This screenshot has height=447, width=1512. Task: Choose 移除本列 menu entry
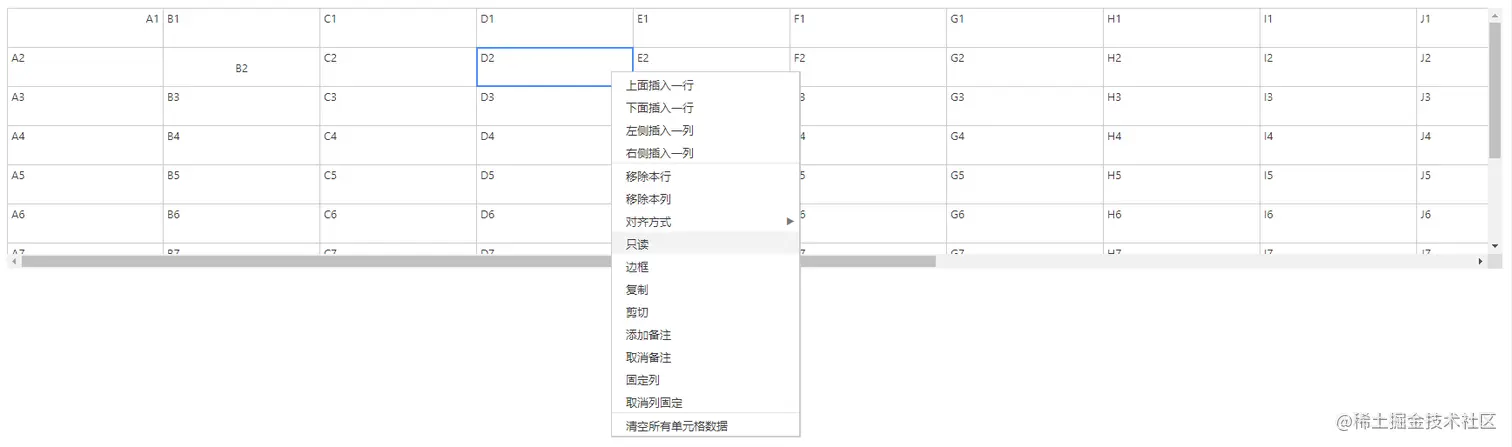[x=648, y=199]
